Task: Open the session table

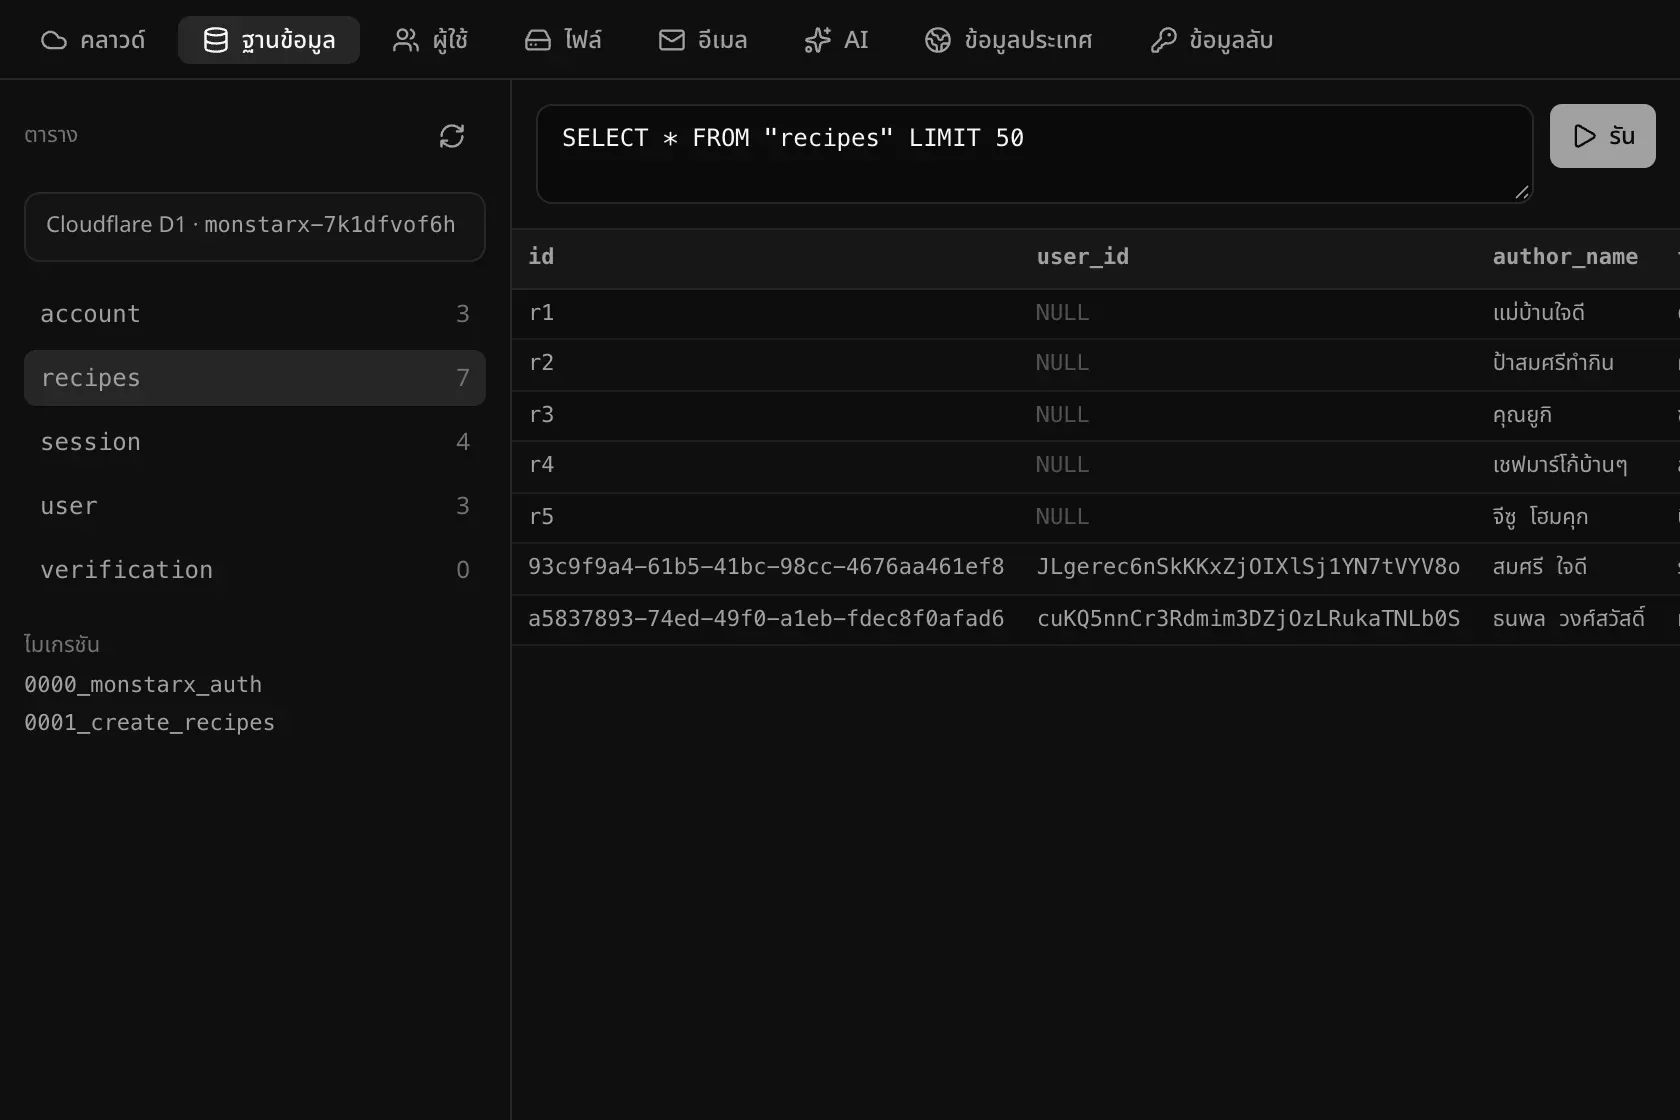Action: (x=255, y=442)
